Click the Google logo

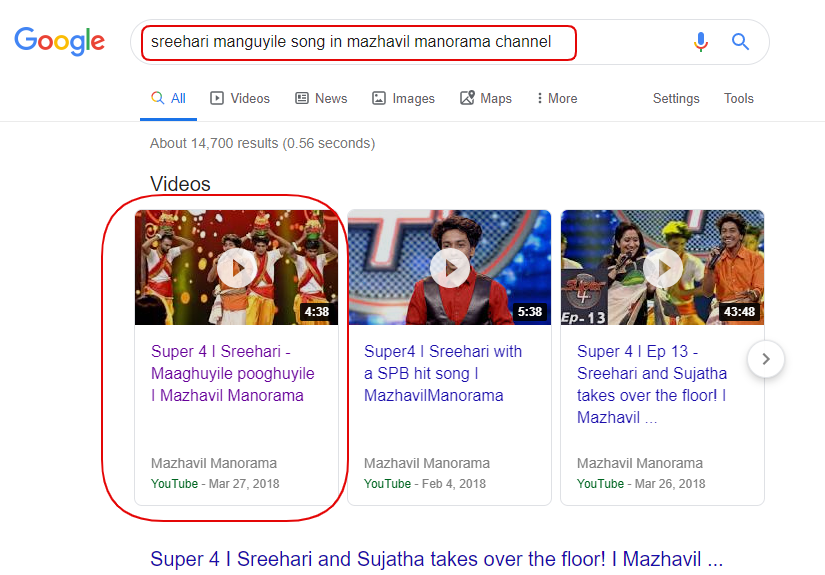pyautogui.click(x=59, y=41)
